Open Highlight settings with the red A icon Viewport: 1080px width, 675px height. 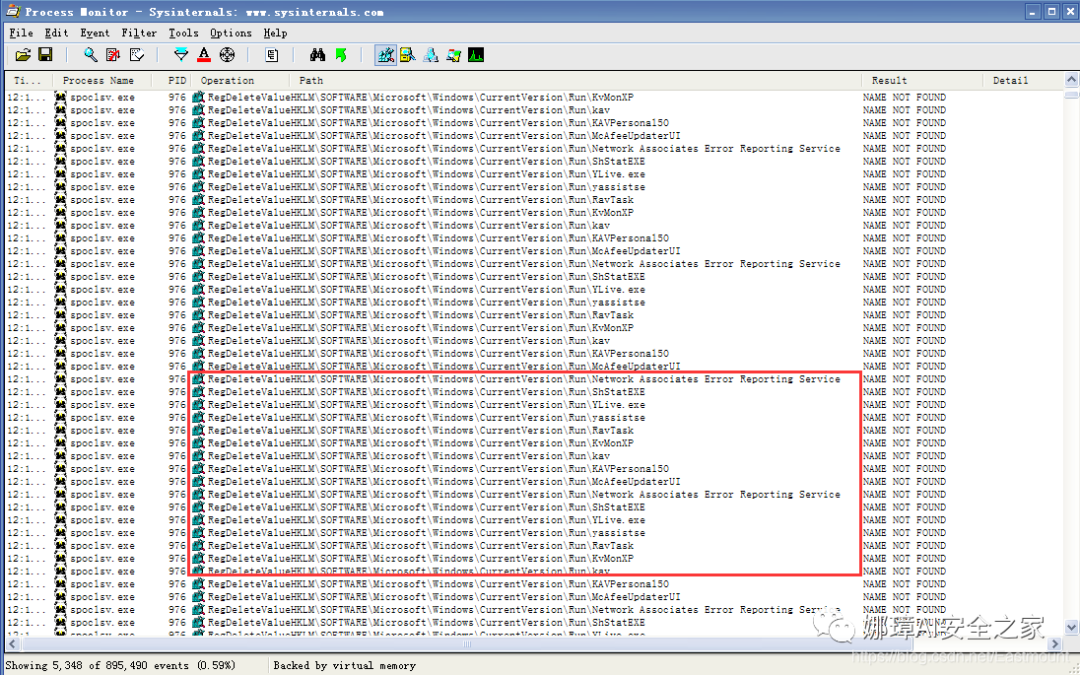tap(204, 55)
